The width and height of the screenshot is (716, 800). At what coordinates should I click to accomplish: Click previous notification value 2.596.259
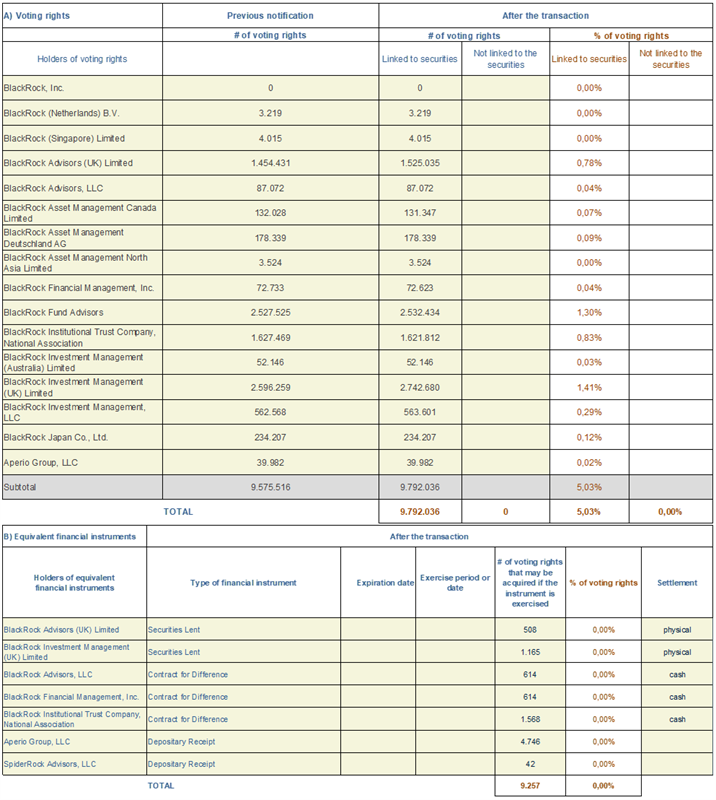click(270, 387)
